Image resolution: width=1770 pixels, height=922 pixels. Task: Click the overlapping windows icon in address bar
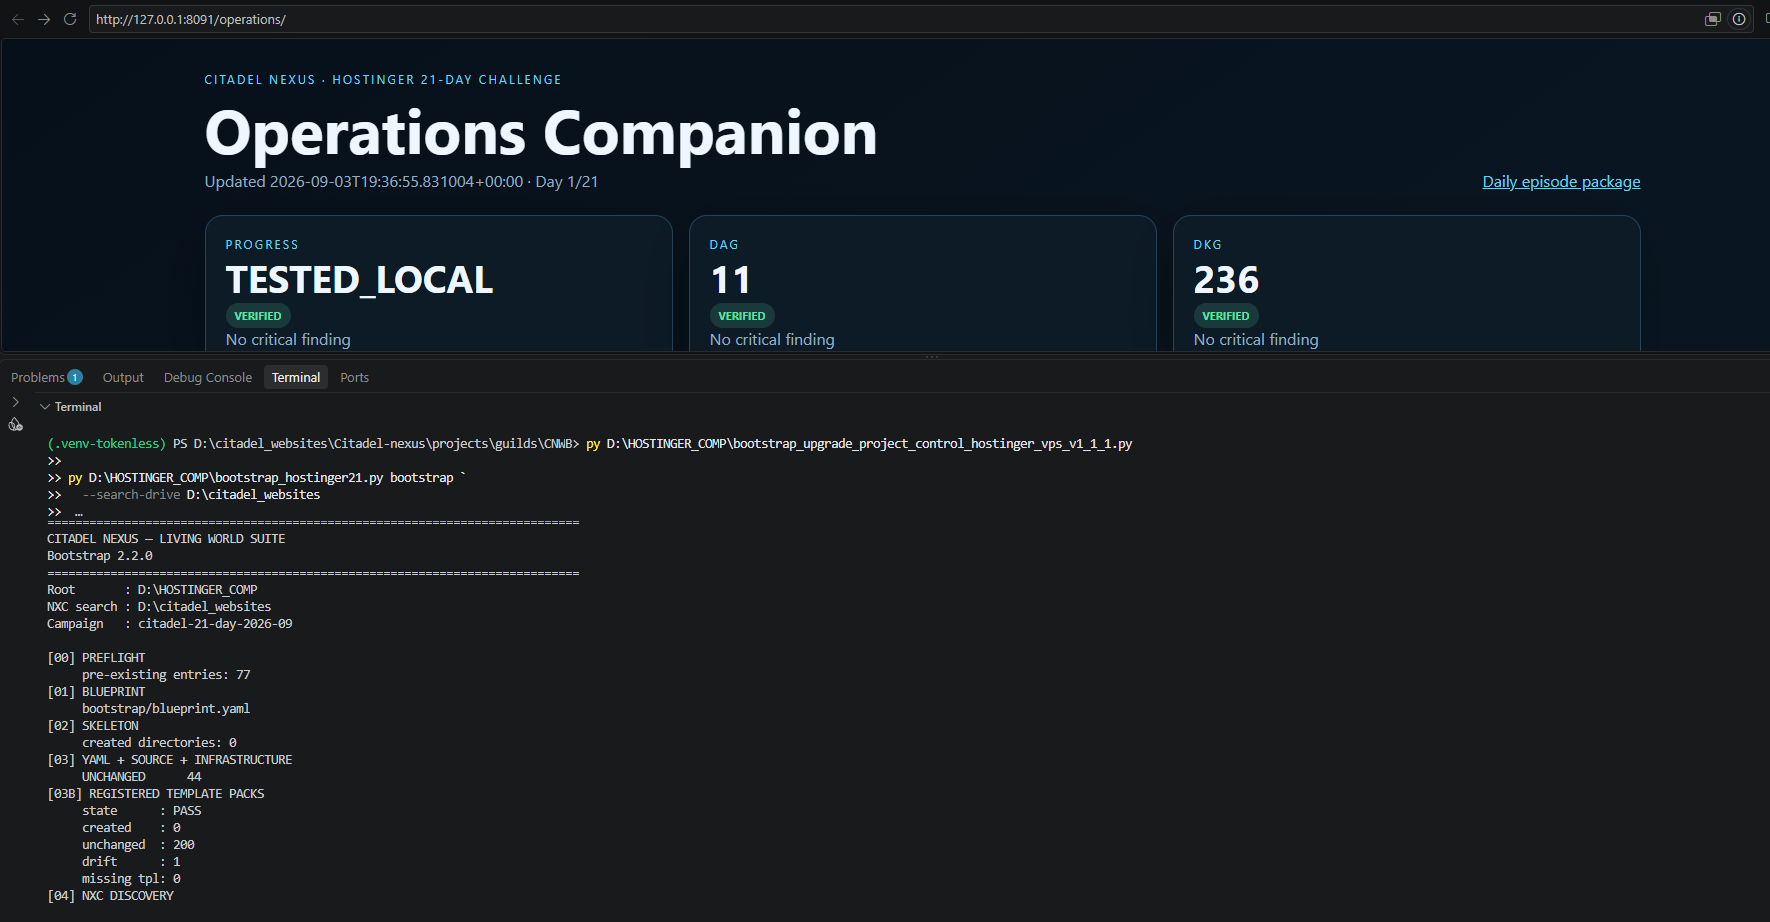1713,19
